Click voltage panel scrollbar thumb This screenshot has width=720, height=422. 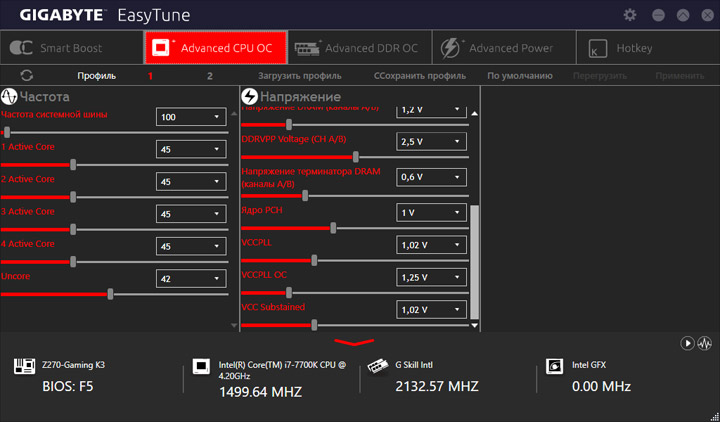pyautogui.click(x=474, y=262)
